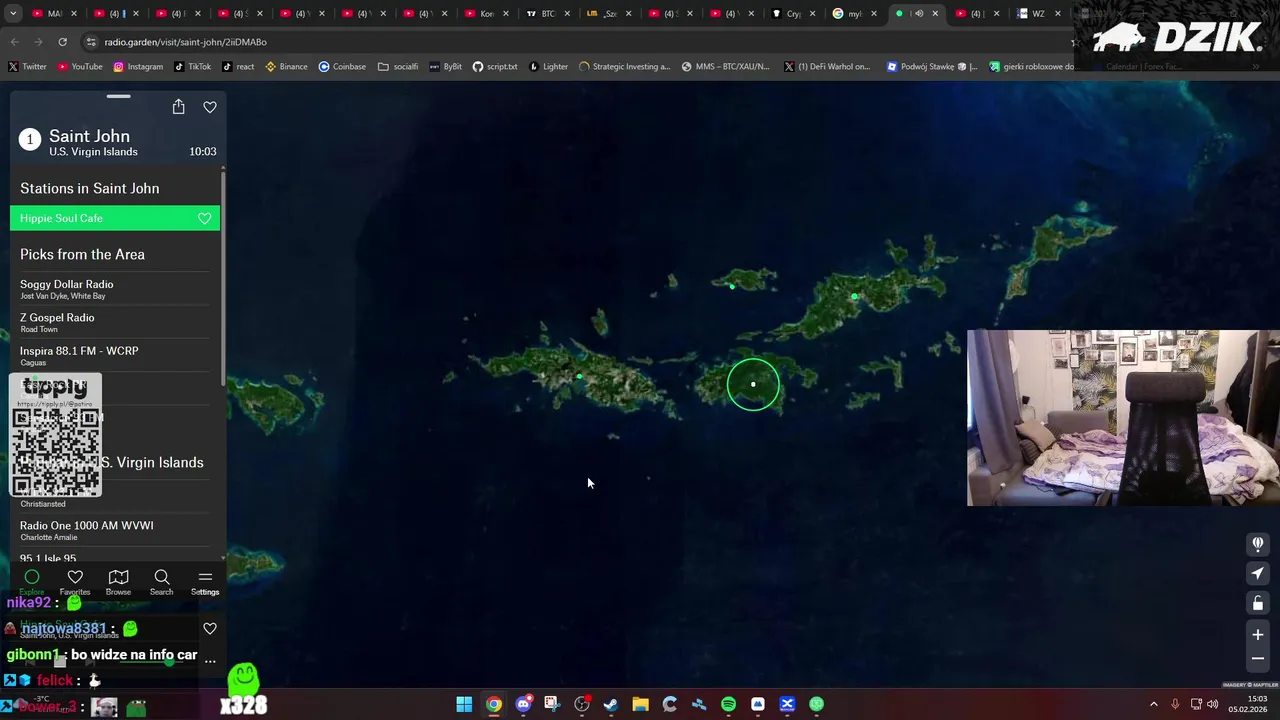Switch to the Explore tab

coord(32,582)
